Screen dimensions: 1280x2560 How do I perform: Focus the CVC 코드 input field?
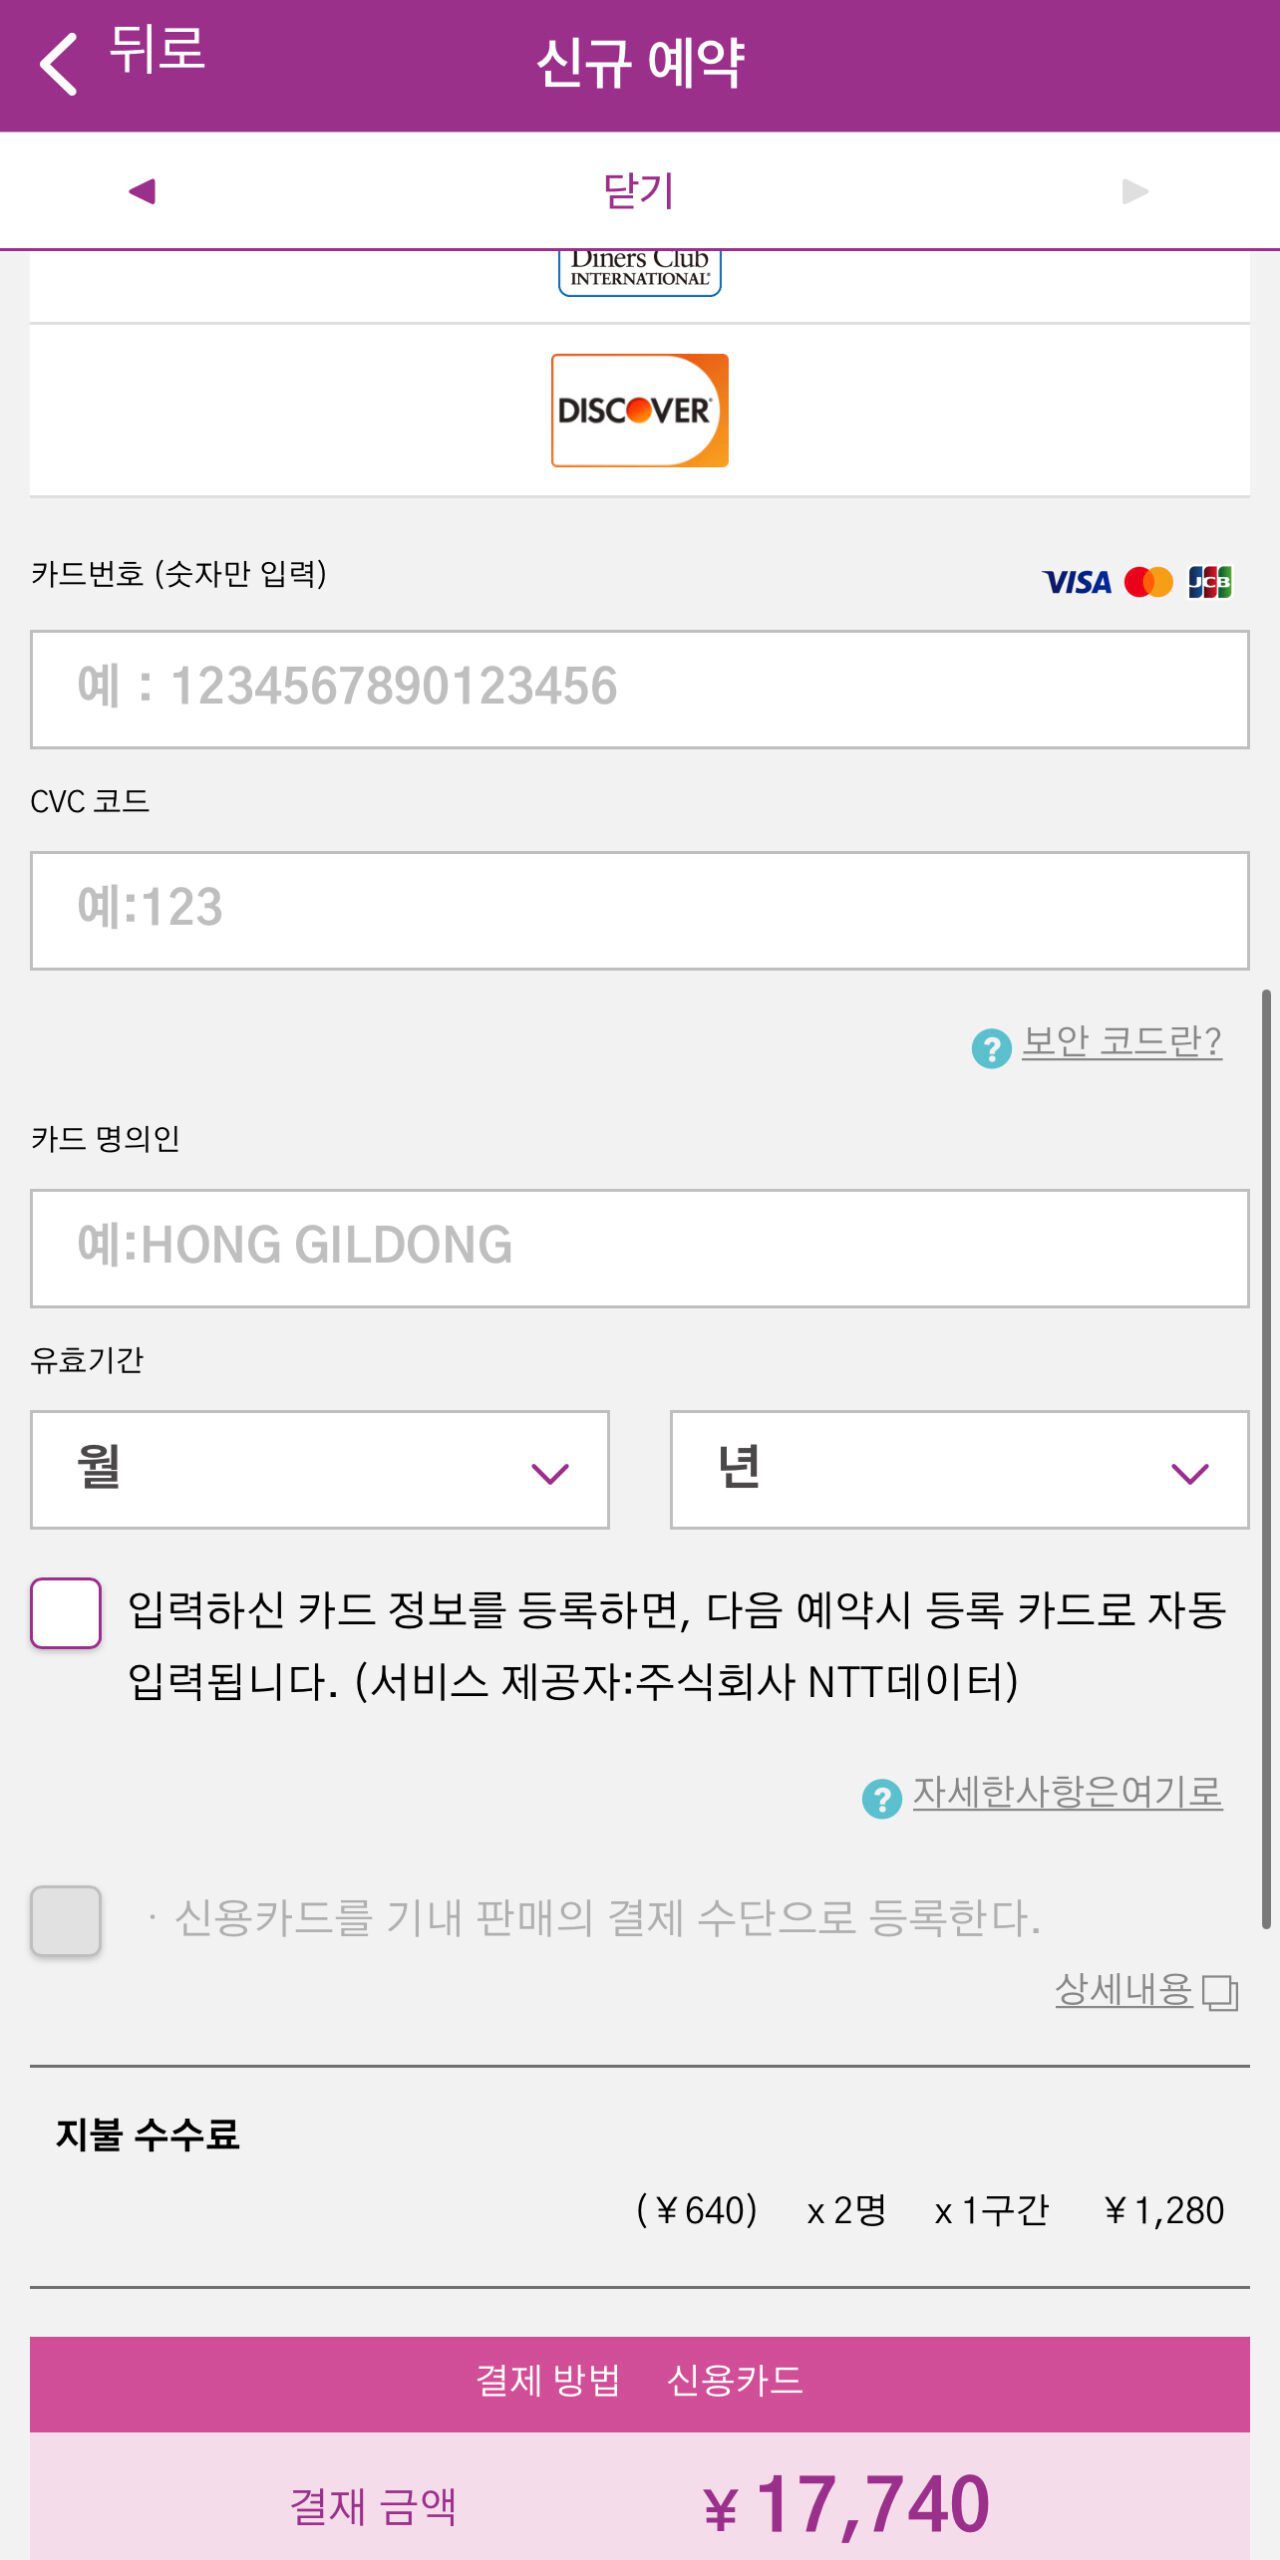point(640,910)
